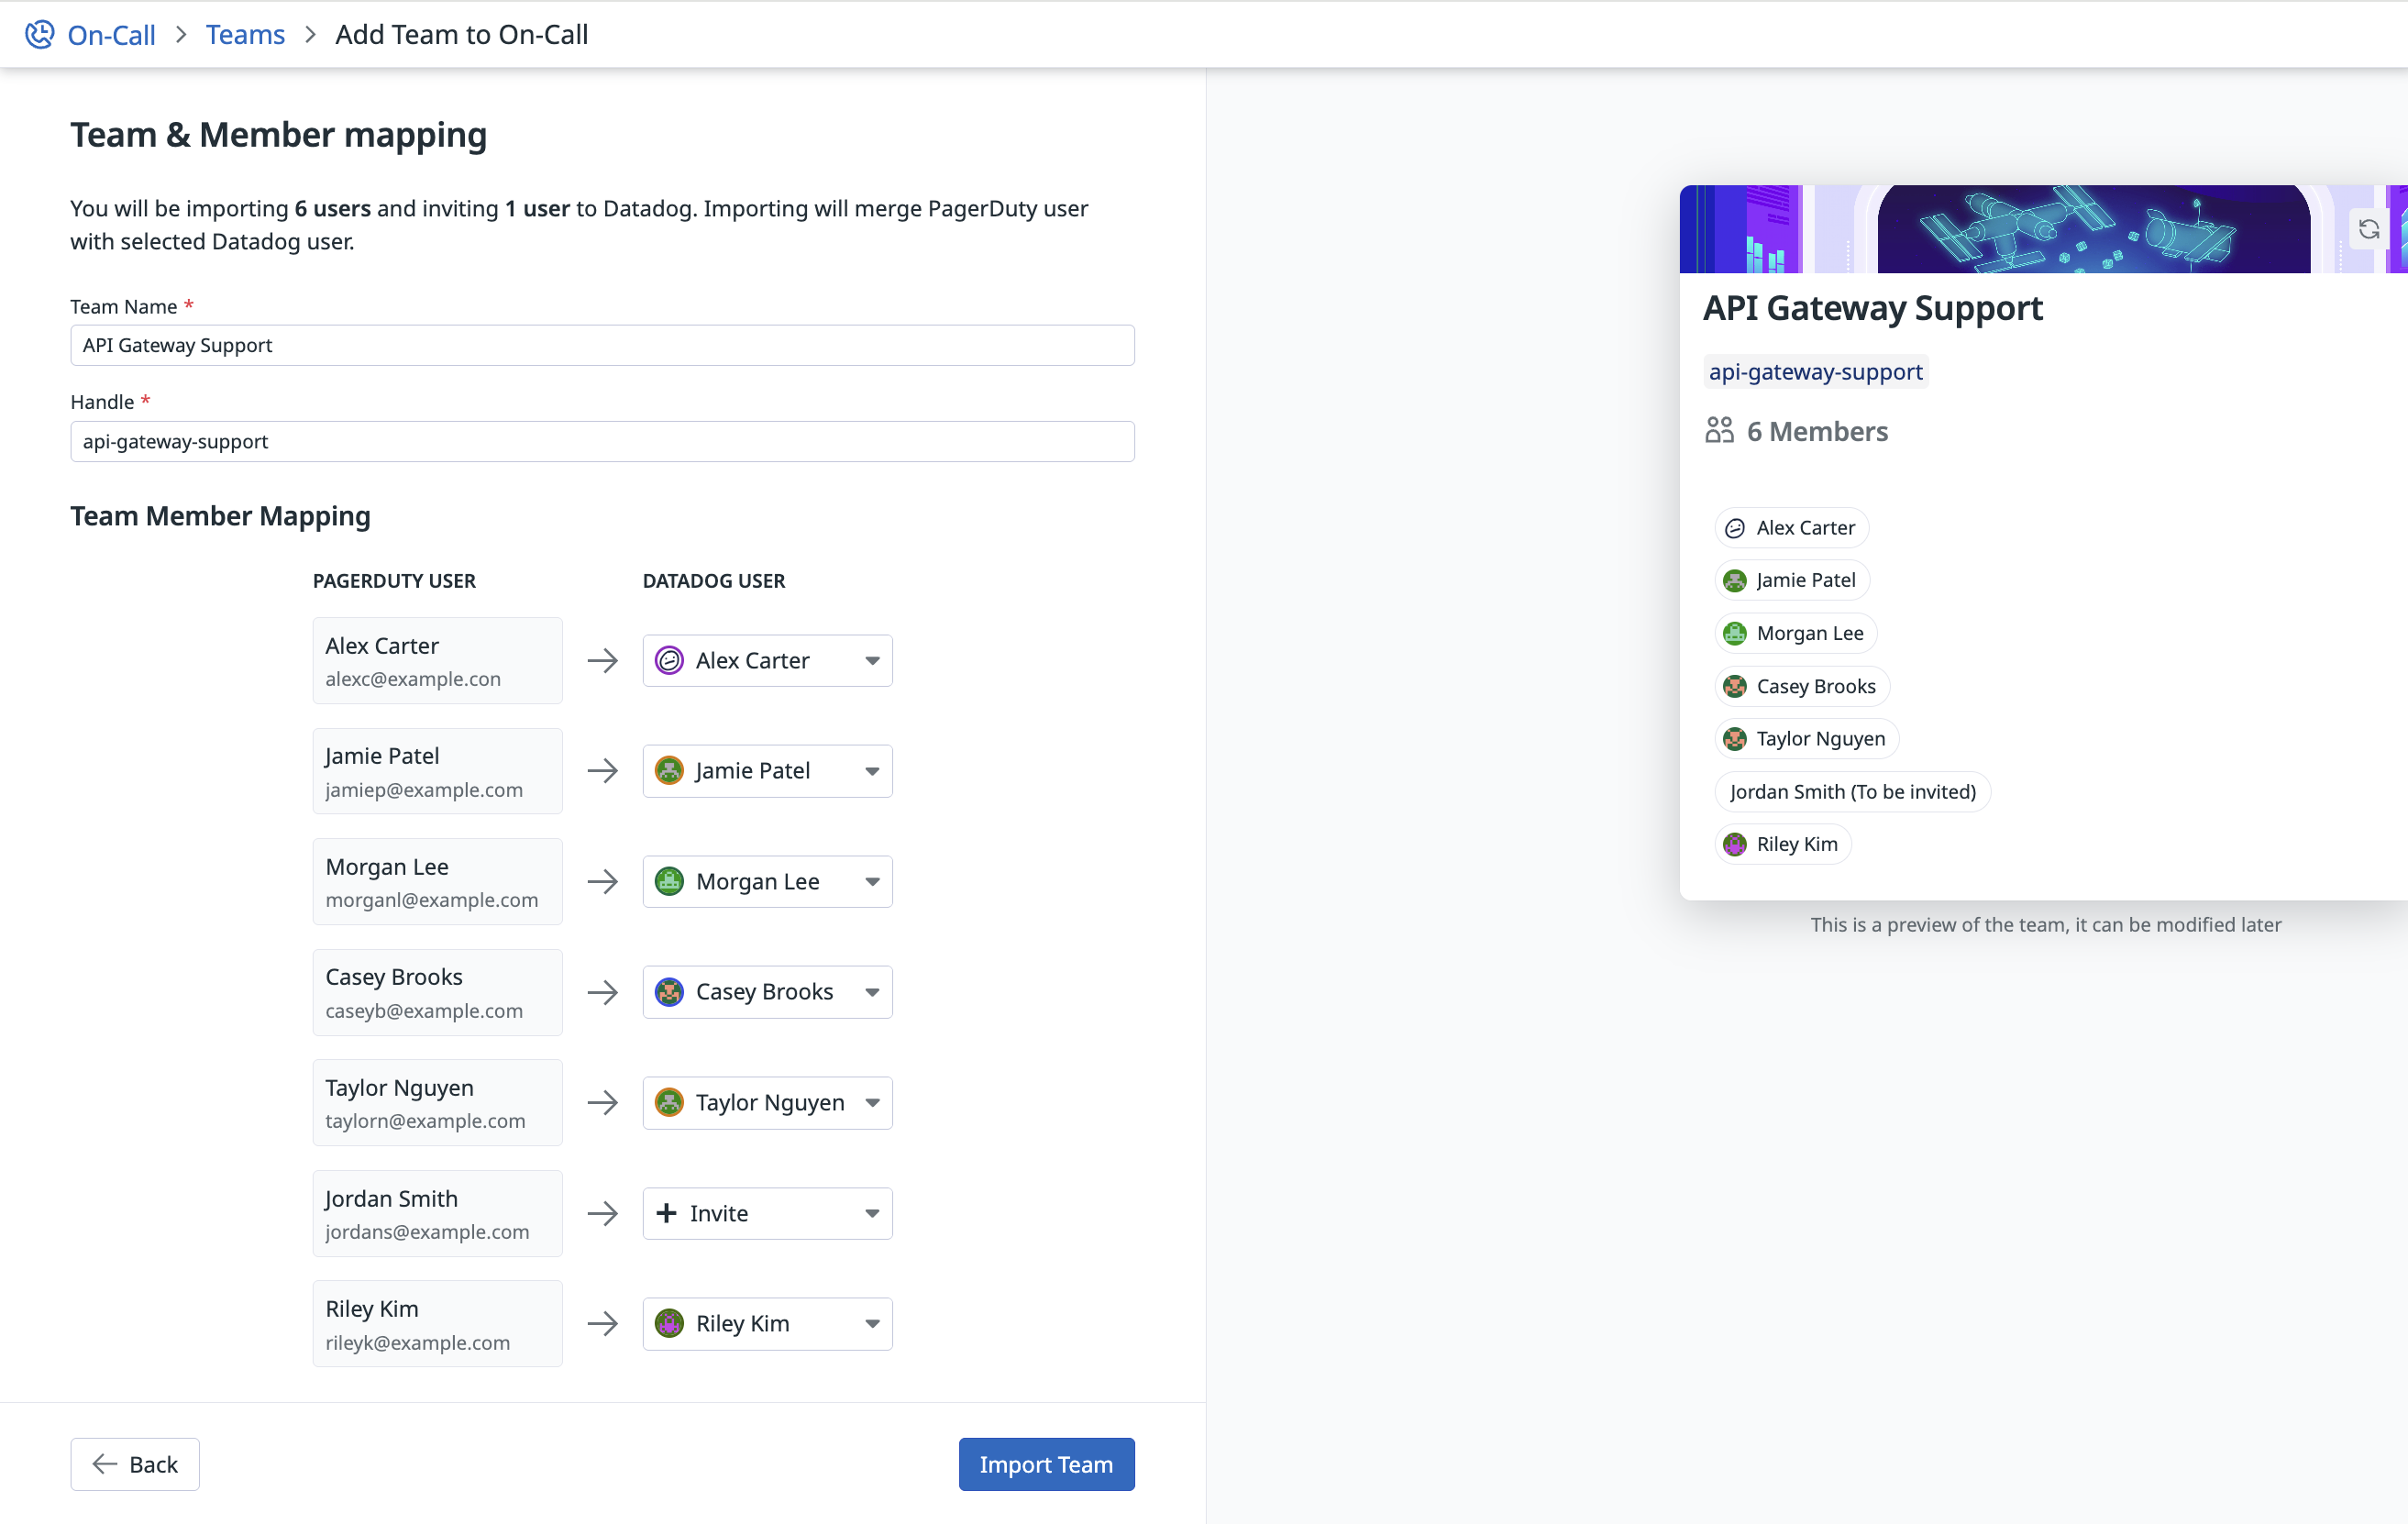Click the On-Call logo icon in breadcrumb
The width and height of the screenshot is (2408, 1524).
coord(40,34)
